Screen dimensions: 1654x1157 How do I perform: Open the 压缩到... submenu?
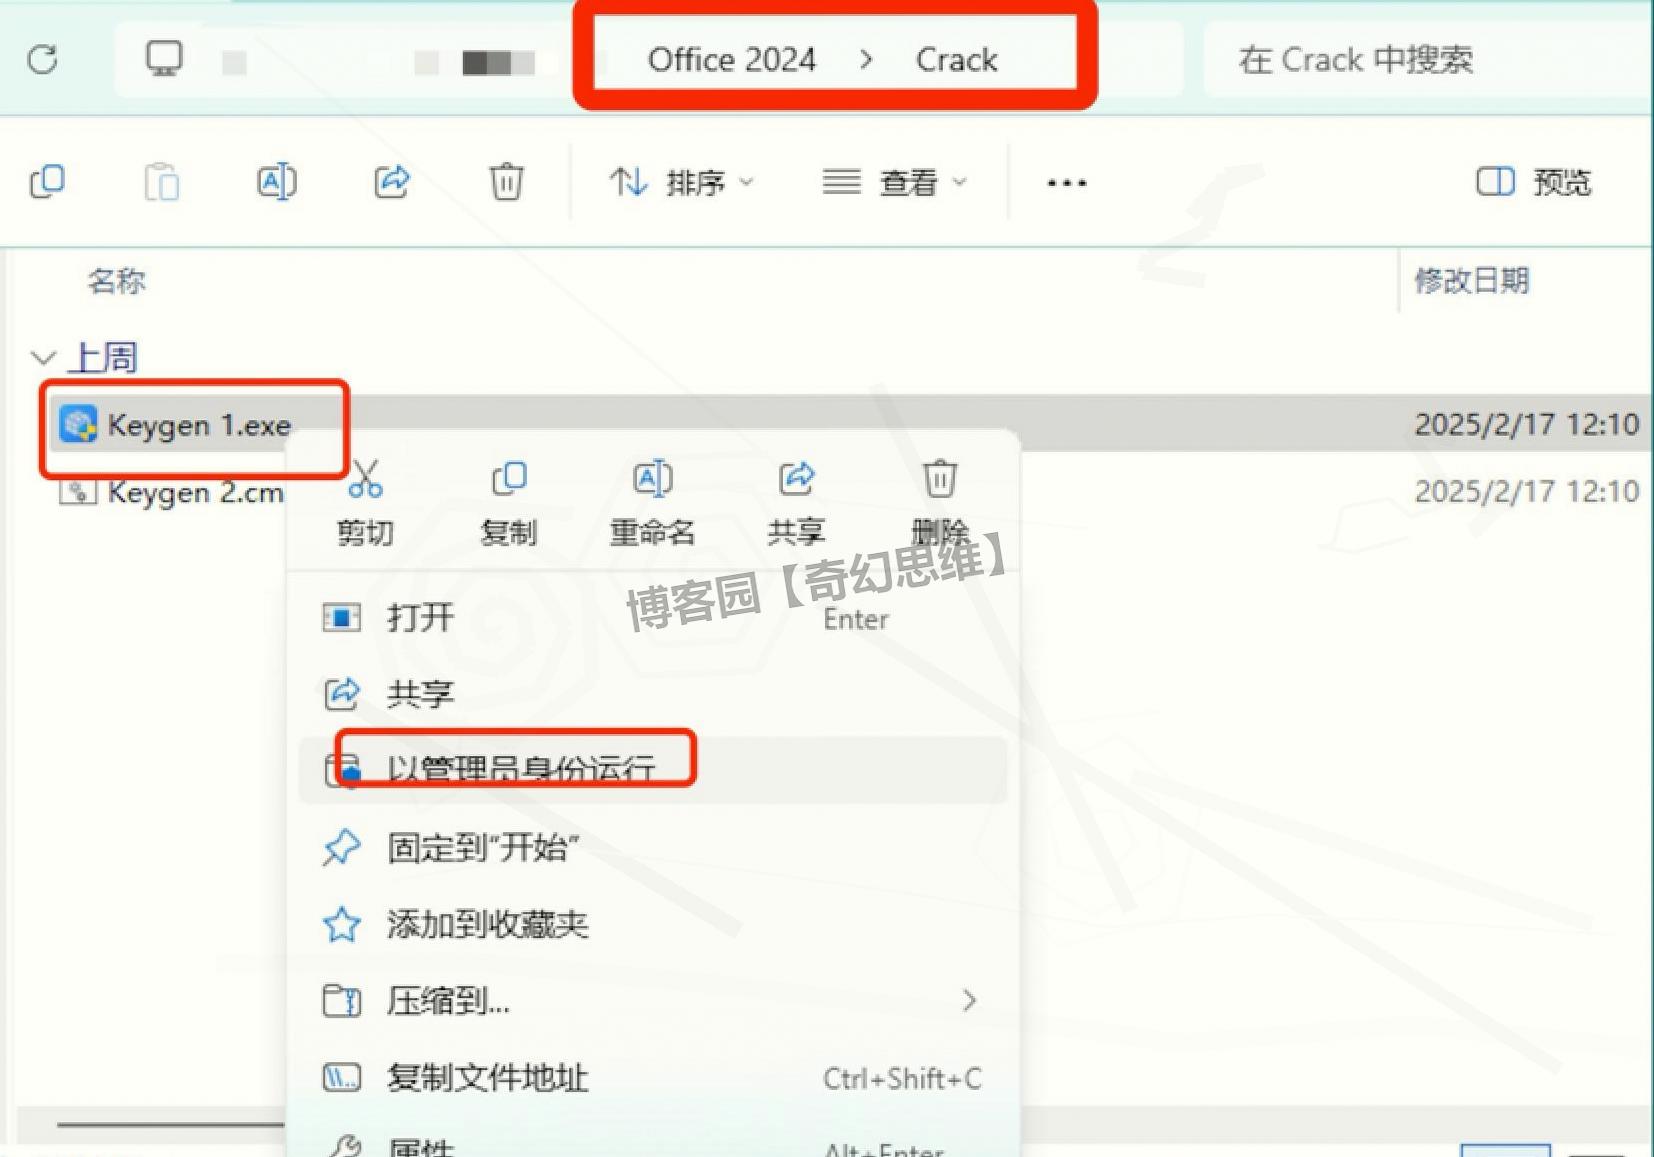click(x=652, y=1000)
